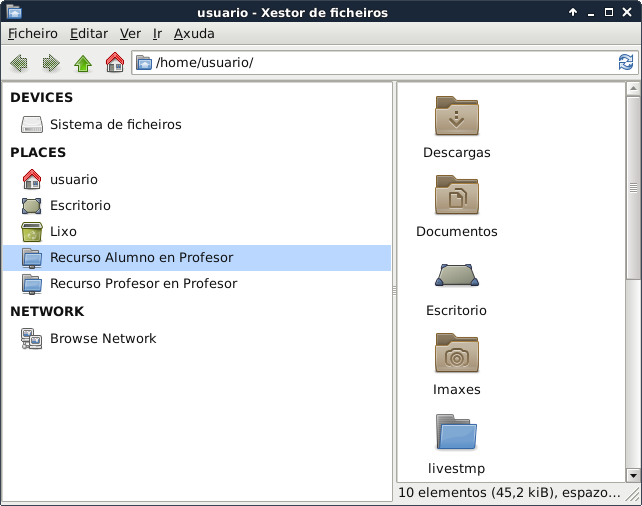Select Browse Network in sidebar

(103, 339)
